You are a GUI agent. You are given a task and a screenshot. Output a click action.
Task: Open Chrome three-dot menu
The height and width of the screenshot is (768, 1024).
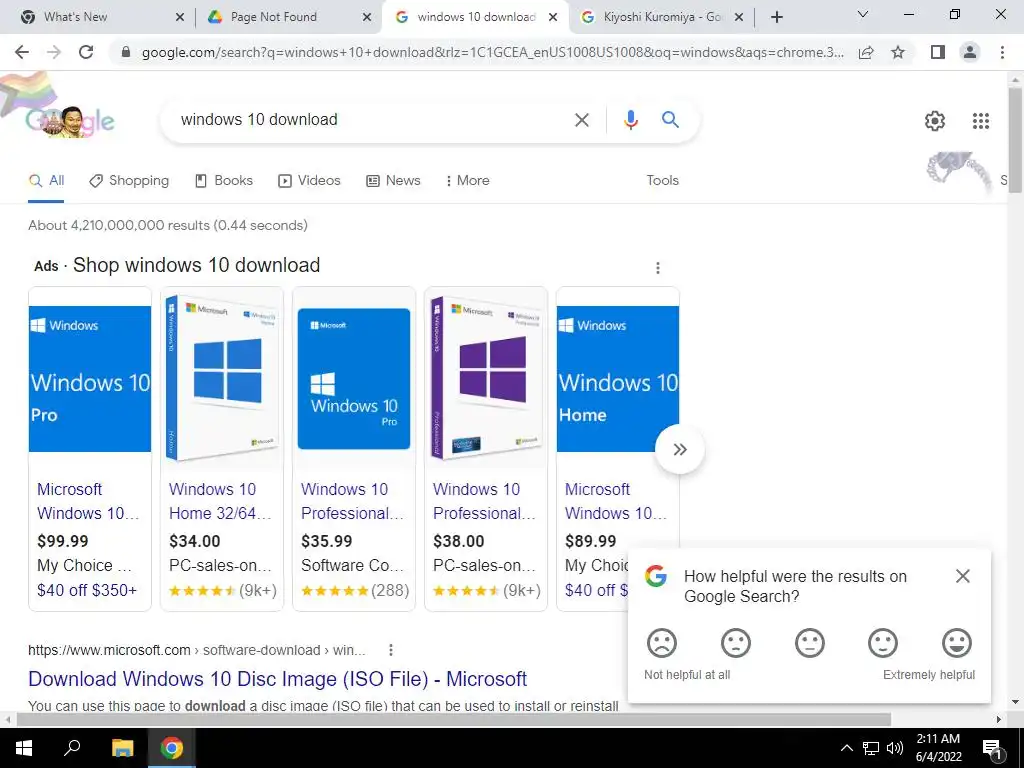tap(1002, 52)
